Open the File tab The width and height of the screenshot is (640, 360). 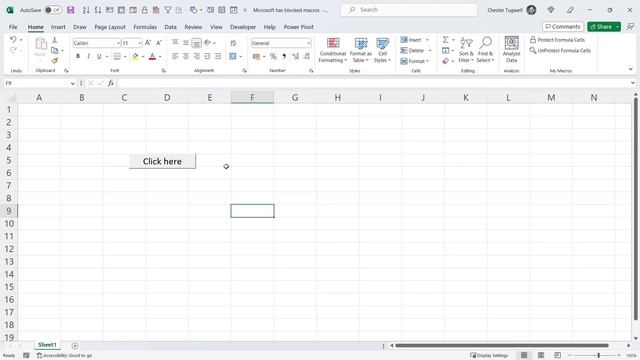(x=13, y=27)
